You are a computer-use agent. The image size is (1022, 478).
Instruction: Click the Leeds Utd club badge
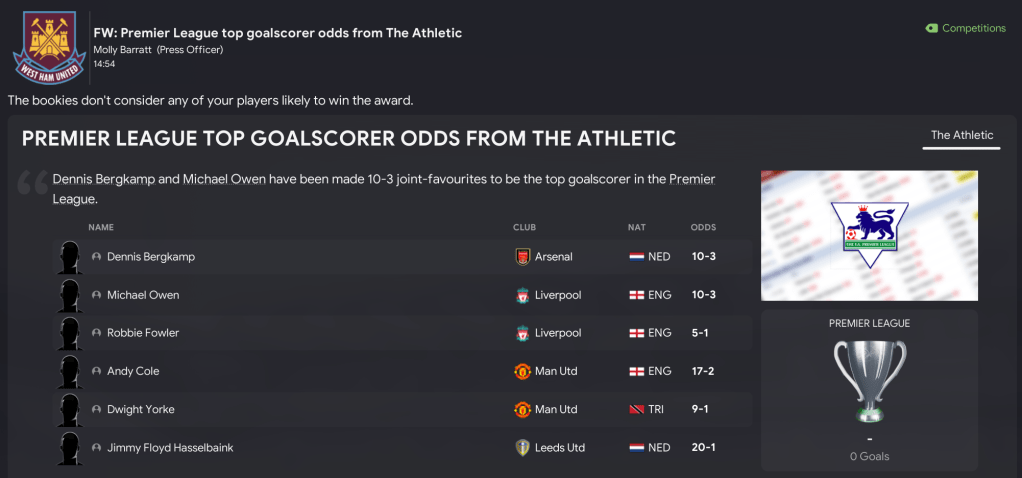522,448
